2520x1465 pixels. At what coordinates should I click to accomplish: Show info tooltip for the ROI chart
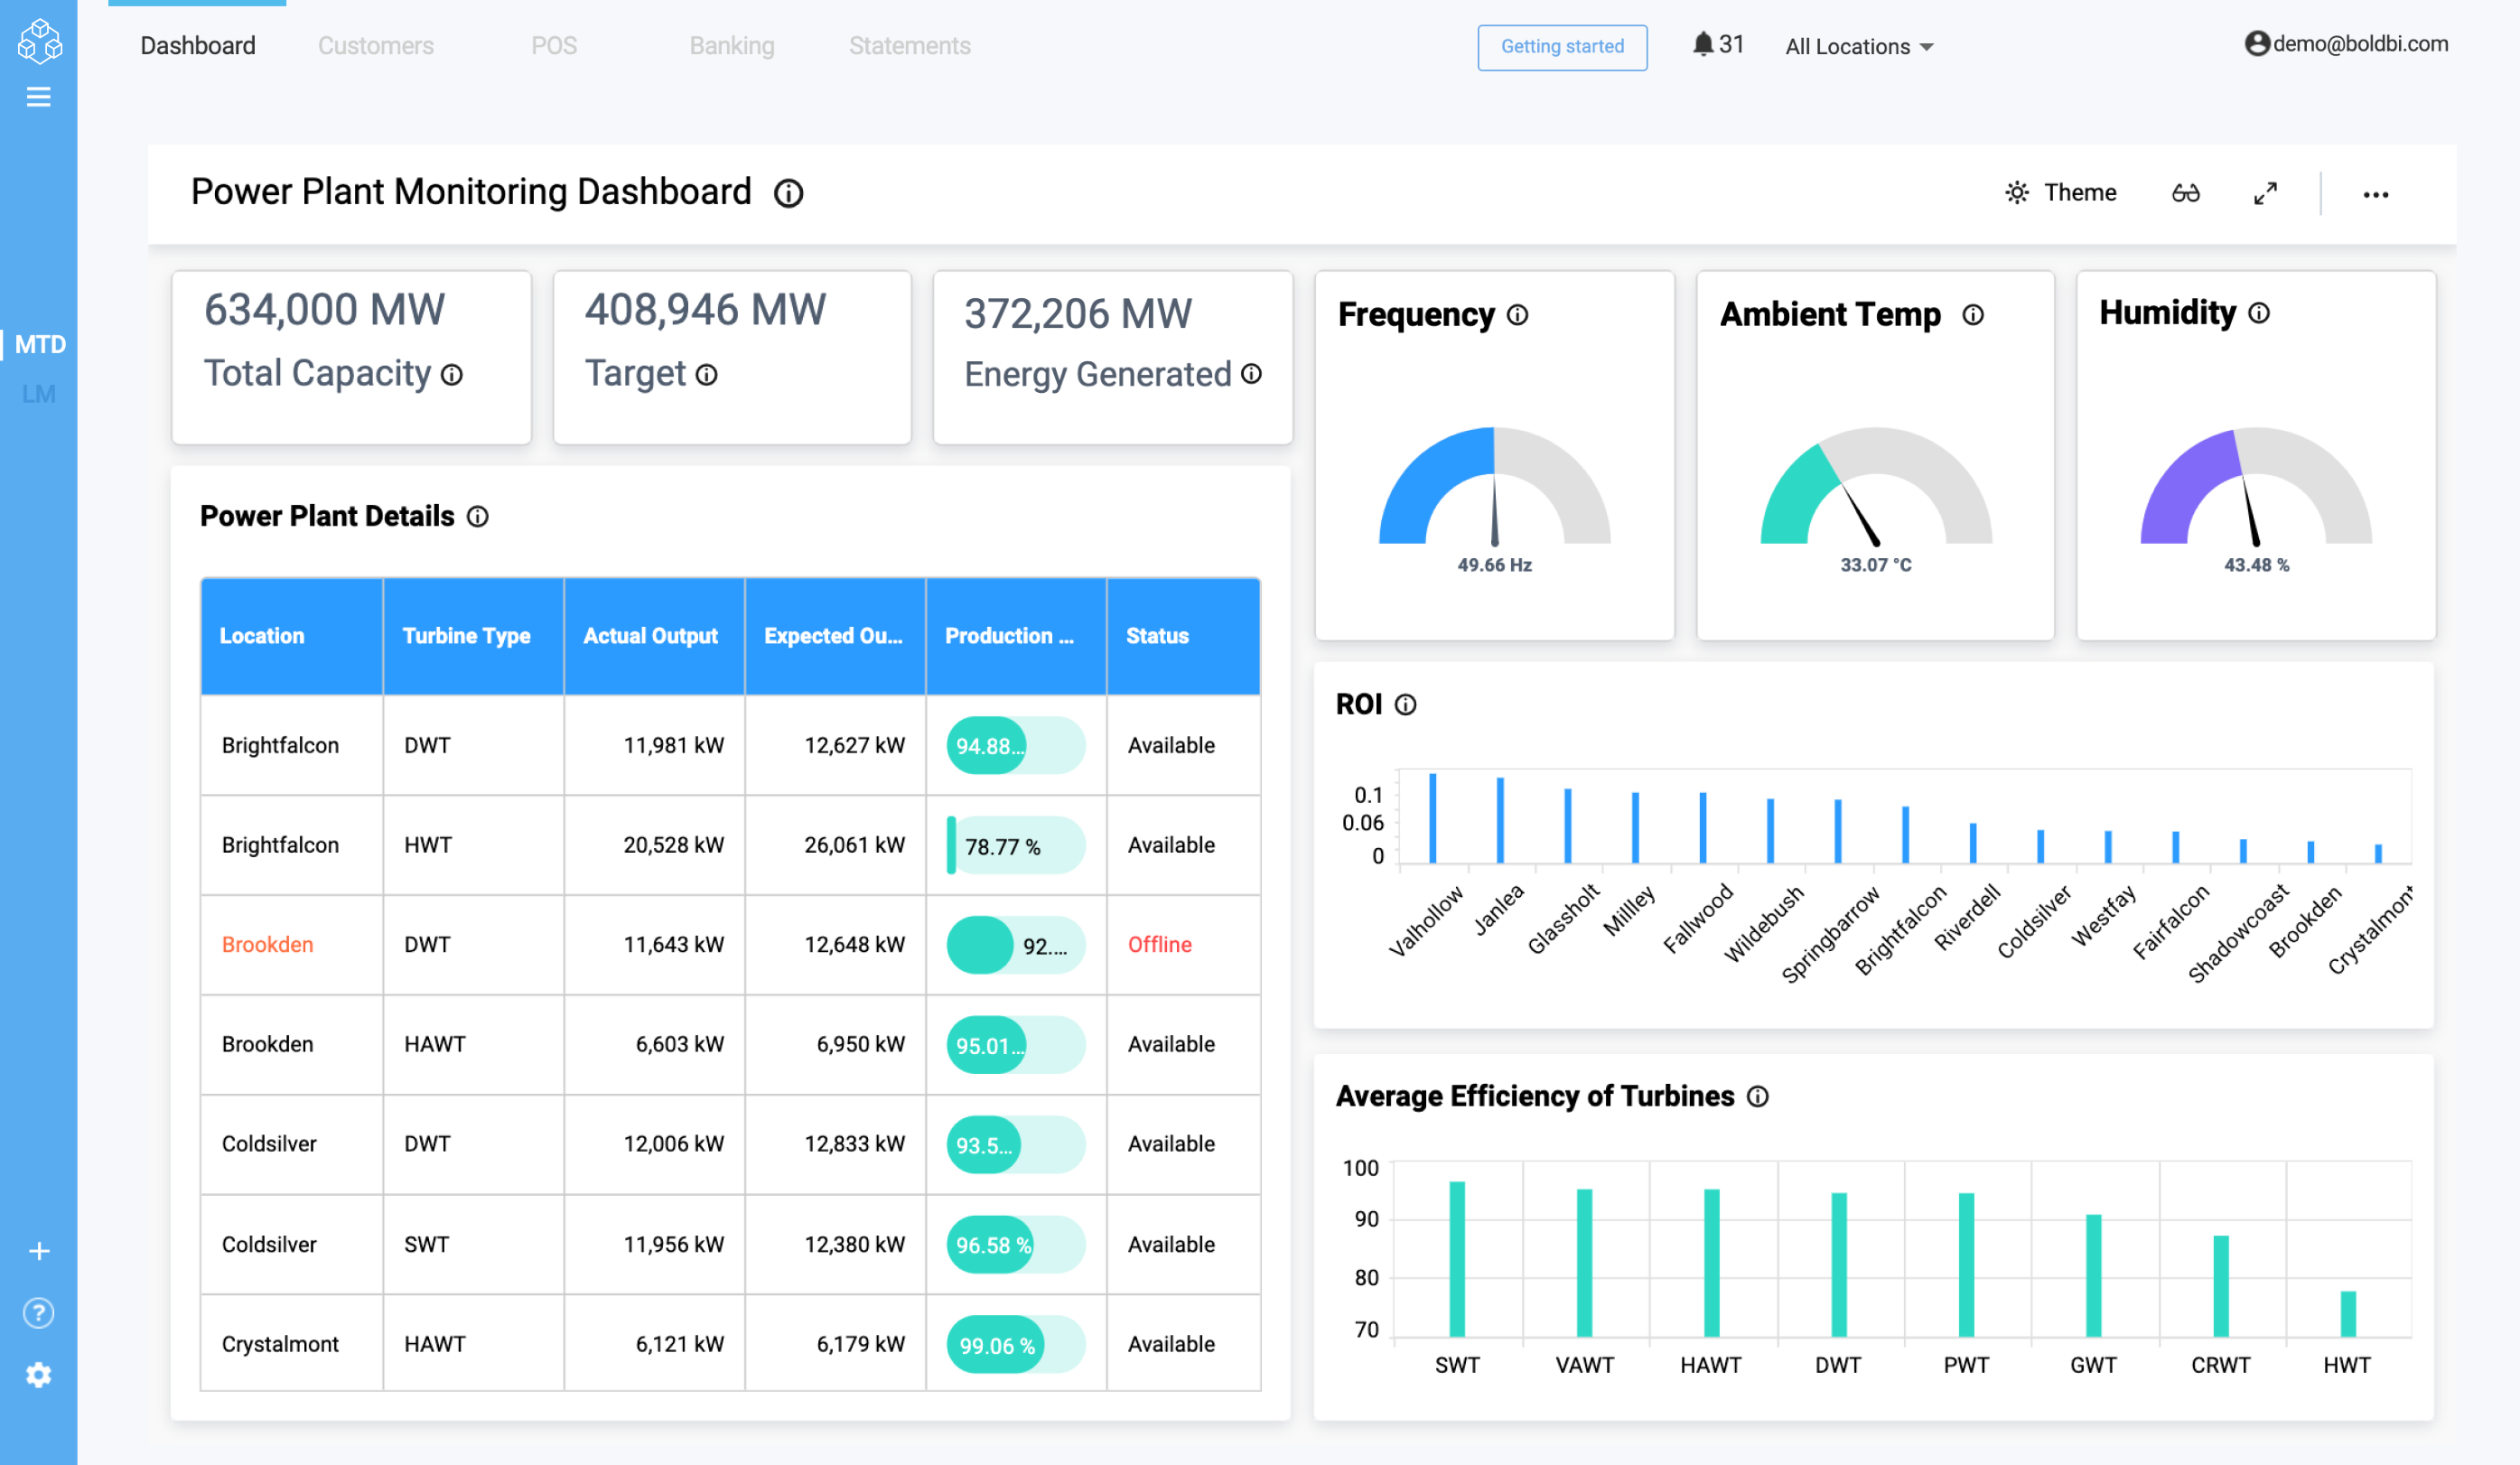point(1408,705)
